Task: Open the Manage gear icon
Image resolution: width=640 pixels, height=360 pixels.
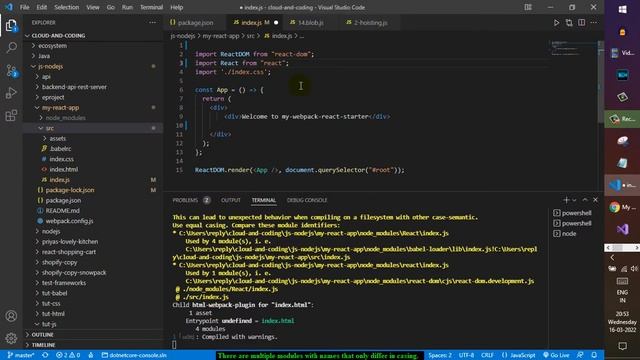Action: [x=11, y=338]
